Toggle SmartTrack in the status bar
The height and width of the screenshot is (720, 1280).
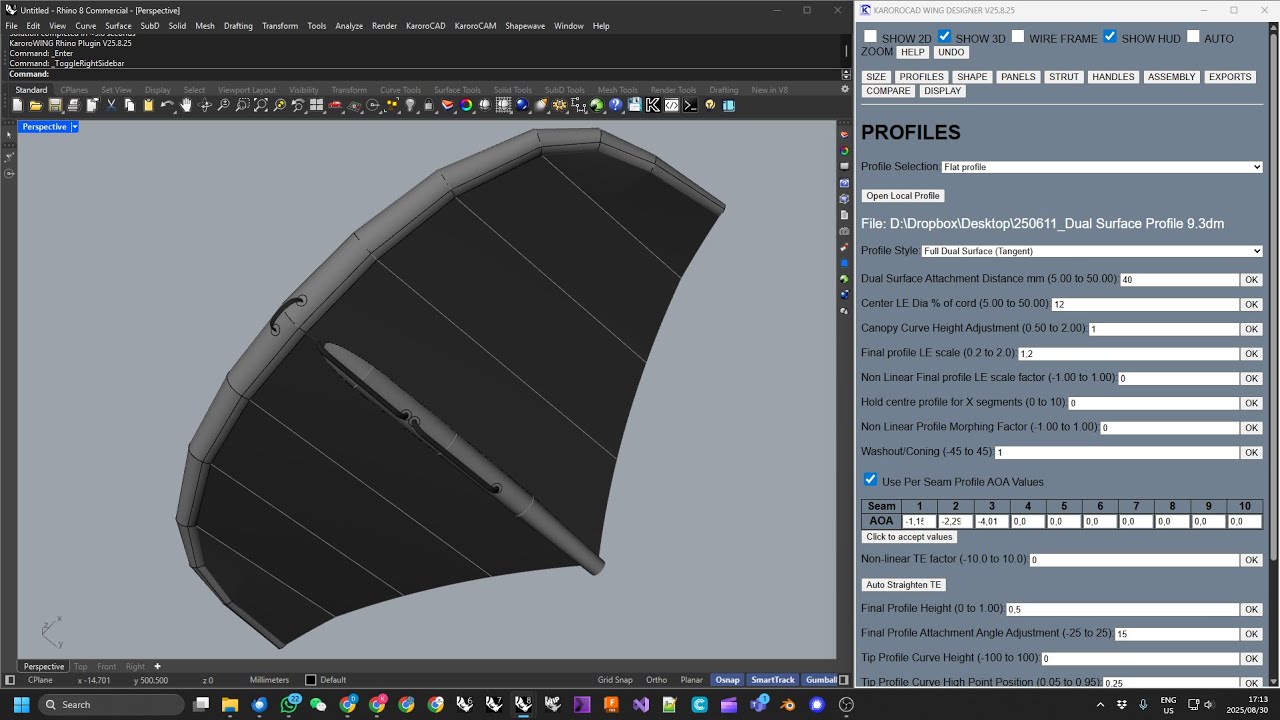(772, 680)
